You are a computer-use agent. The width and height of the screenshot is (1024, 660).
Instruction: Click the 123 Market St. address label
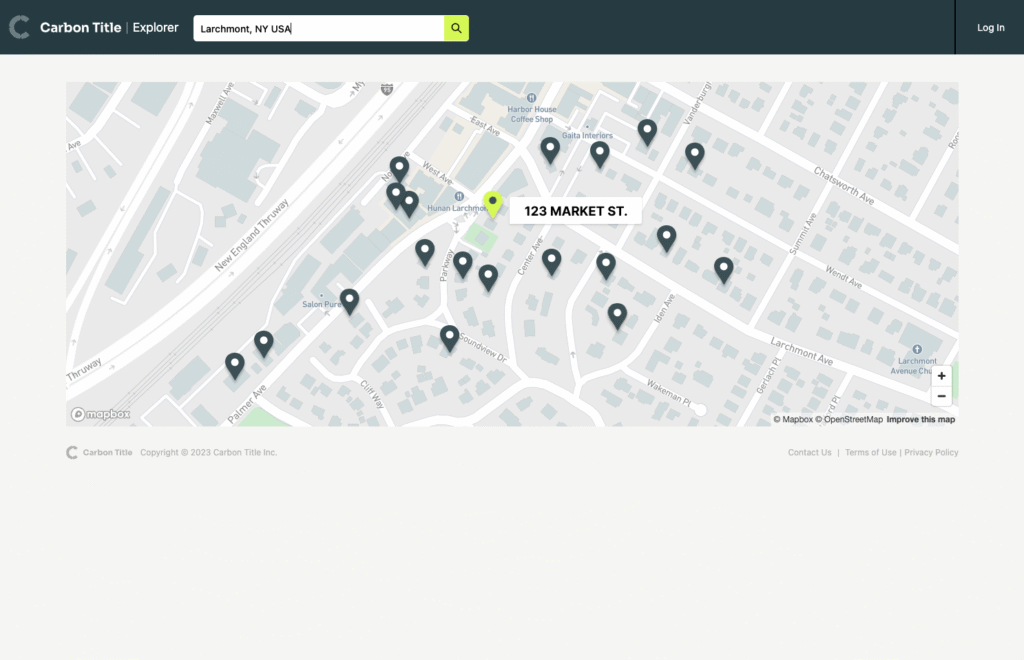coord(575,211)
